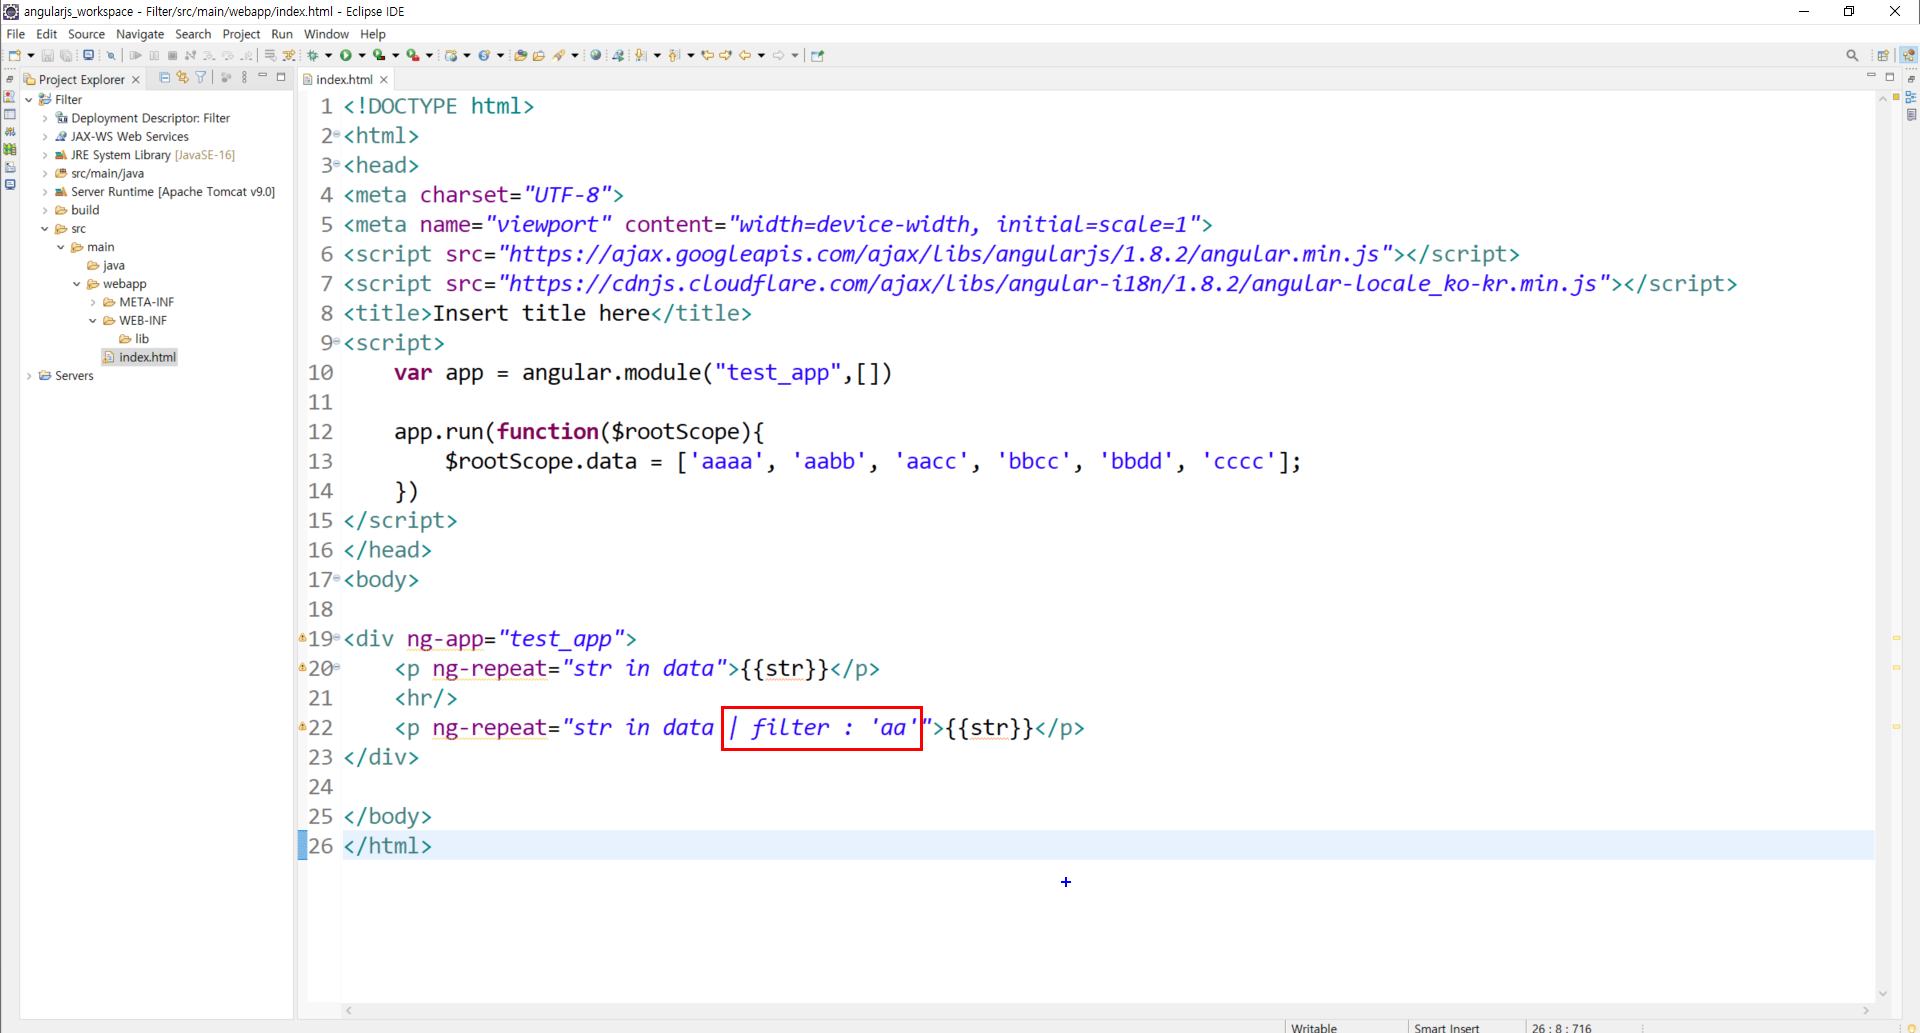Click the Last Edit Location icon
Image resolution: width=1920 pixels, height=1033 pixels.
pyautogui.click(x=708, y=56)
